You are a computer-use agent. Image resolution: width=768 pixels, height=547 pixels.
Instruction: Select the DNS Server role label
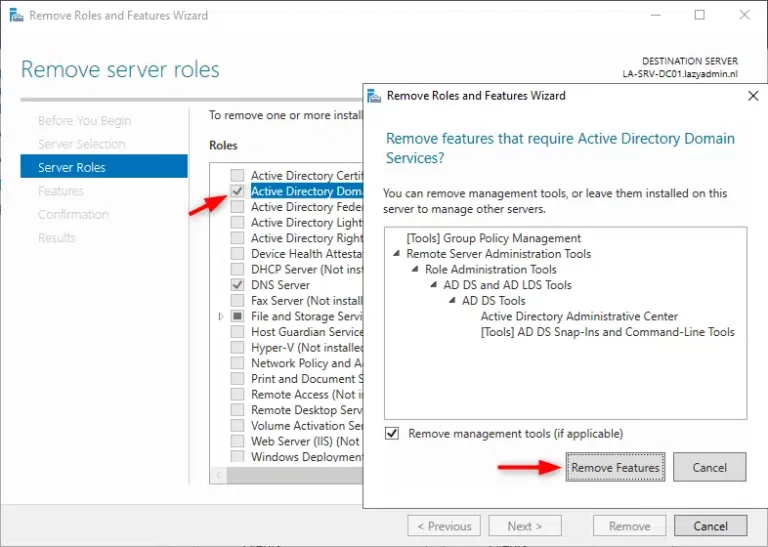(x=280, y=285)
